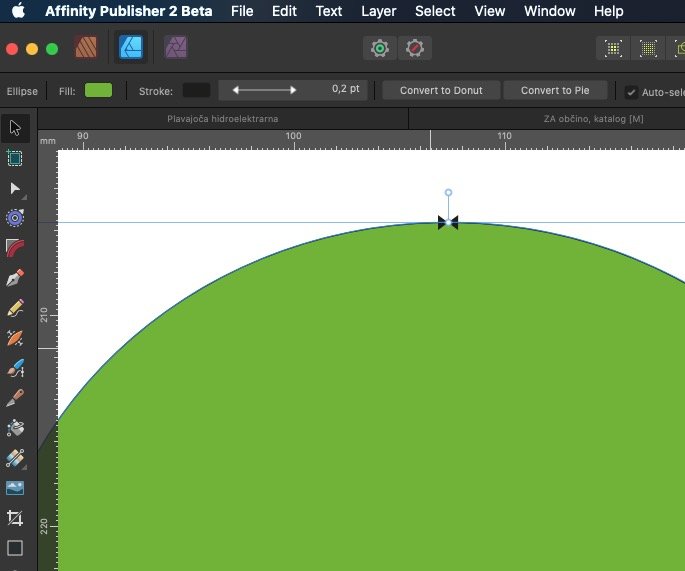Select the Vector Brush tool
685x571 pixels.
pyautogui.click(x=15, y=338)
